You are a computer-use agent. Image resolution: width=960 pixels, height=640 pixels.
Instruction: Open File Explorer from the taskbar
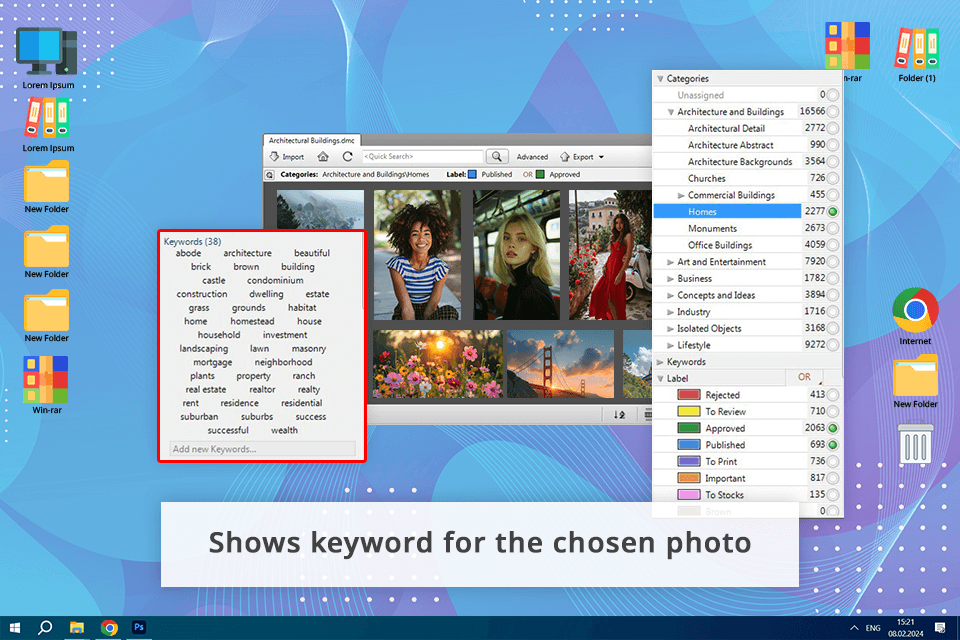click(x=77, y=628)
